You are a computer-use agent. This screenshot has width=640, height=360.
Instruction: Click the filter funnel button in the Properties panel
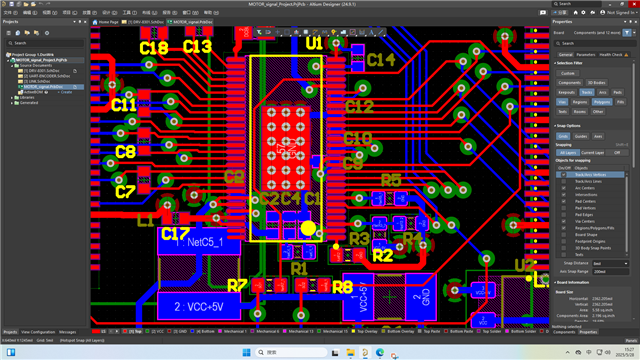pyautogui.click(x=627, y=33)
